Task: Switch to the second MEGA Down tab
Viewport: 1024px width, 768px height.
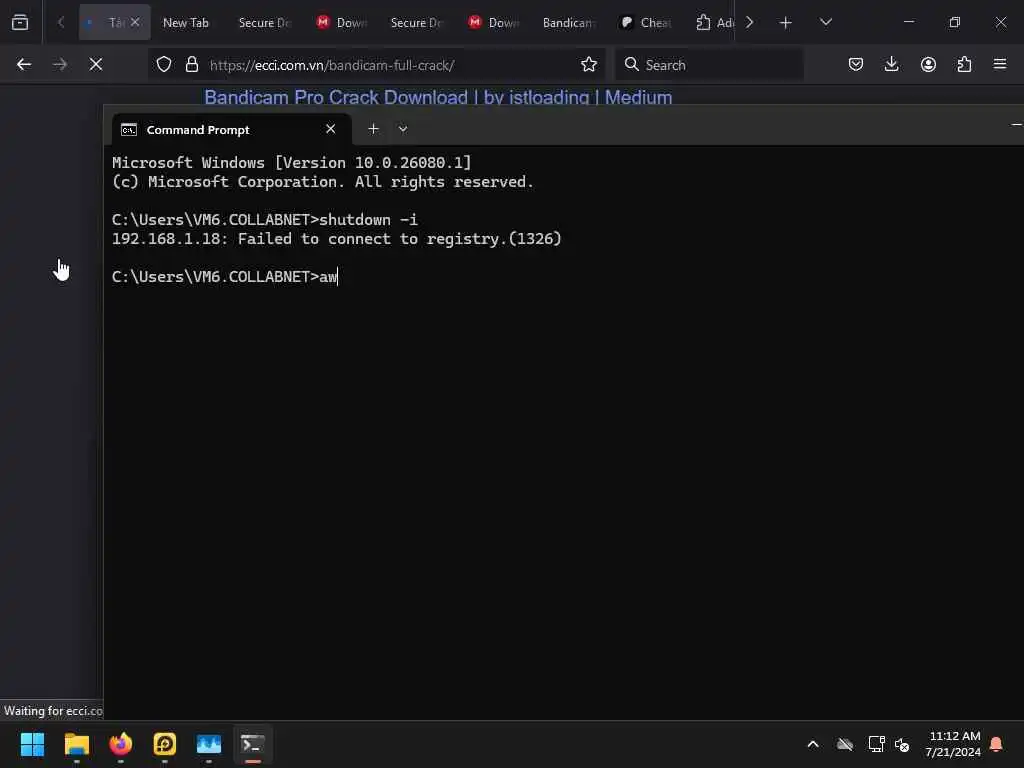Action: [x=493, y=23]
